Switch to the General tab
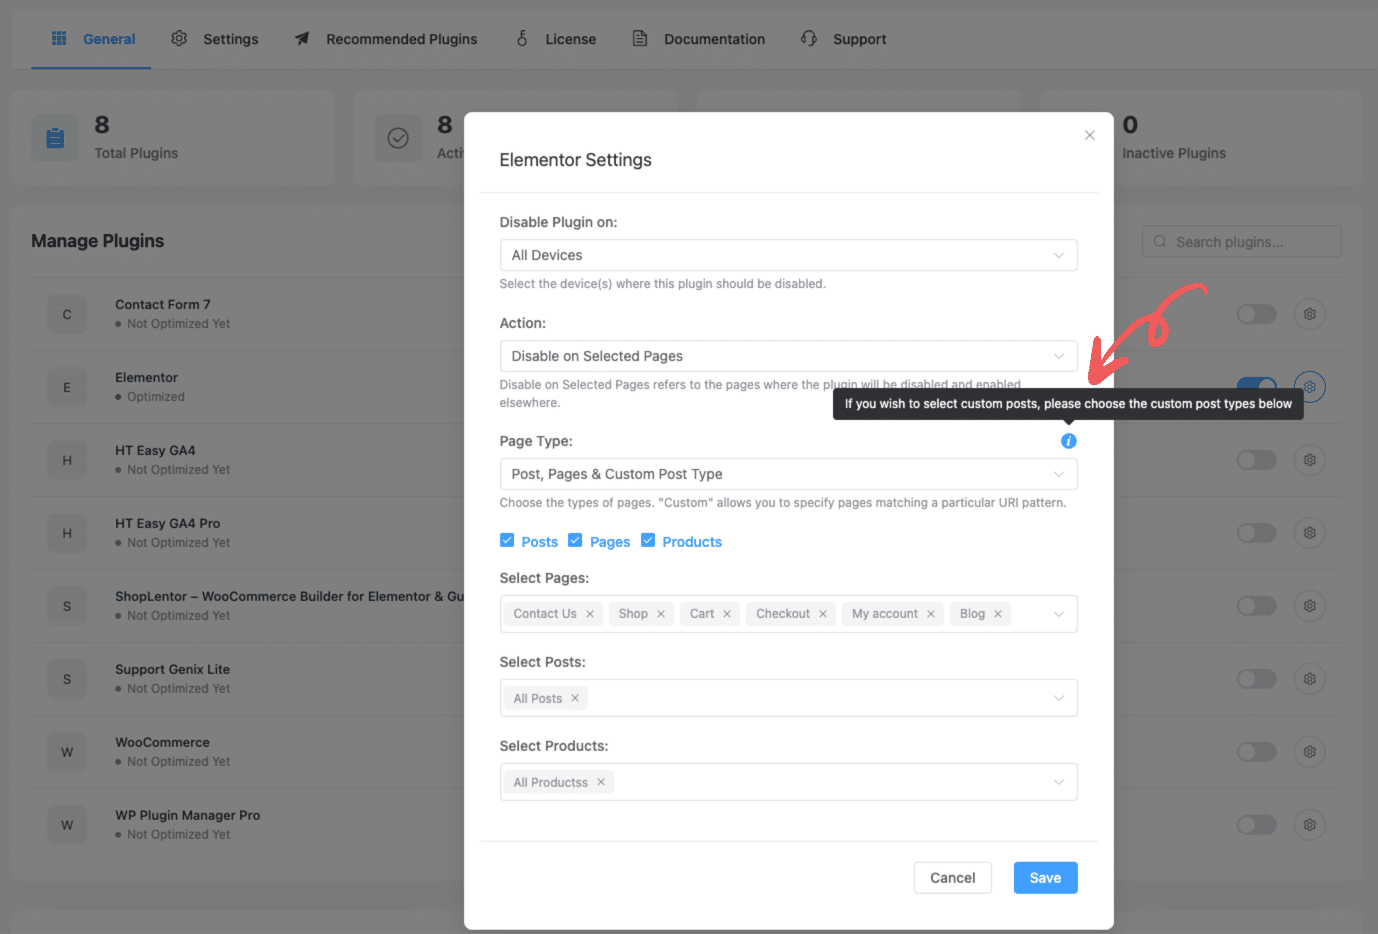This screenshot has width=1378, height=934. click(91, 38)
